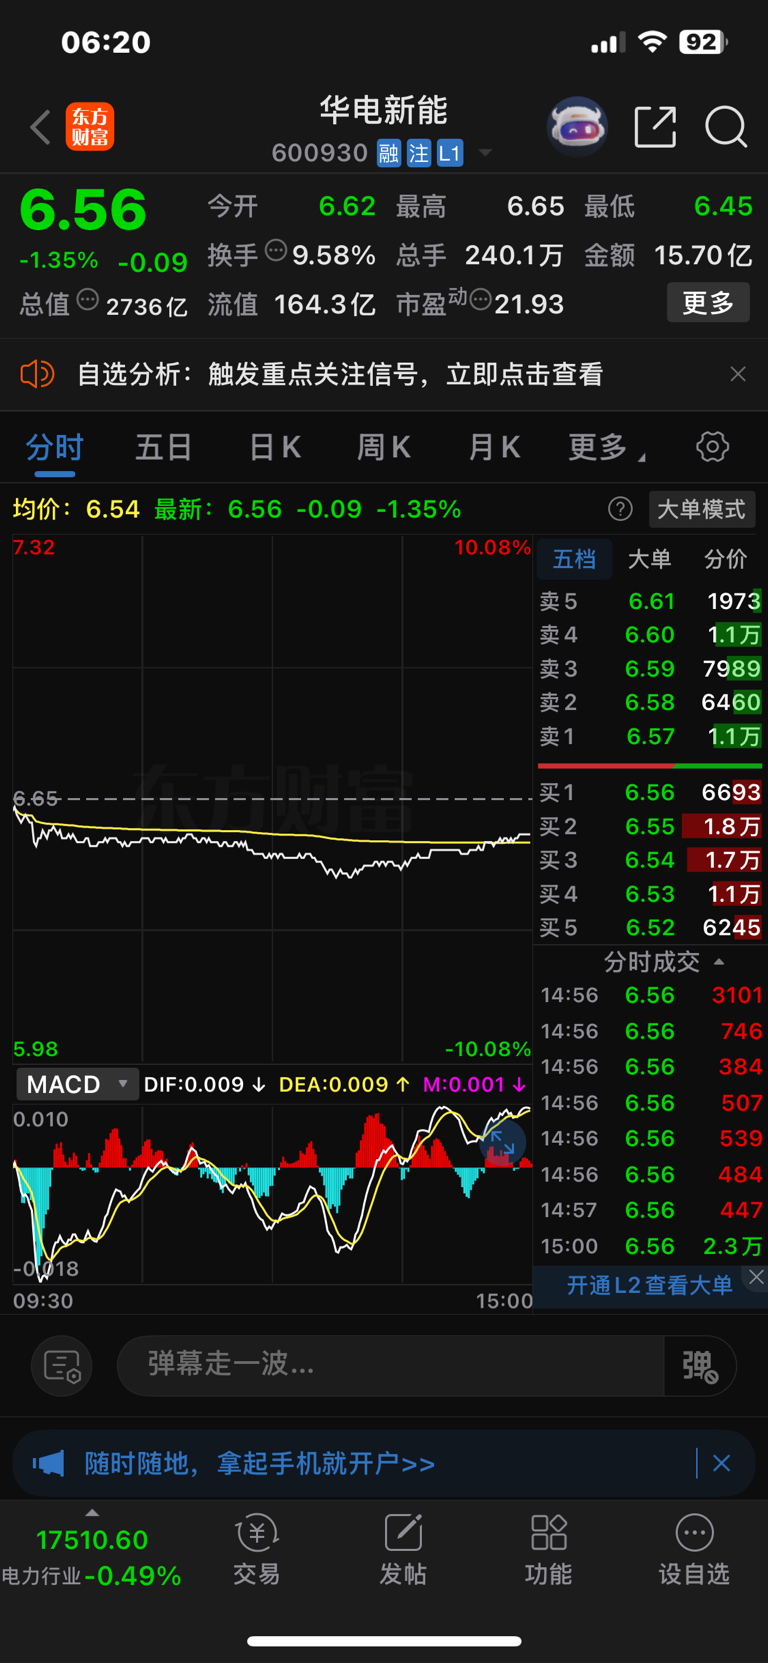This screenshot has height=1663, width=768.
Task: Tap the 卖4 price 6.60 row
Action: (650, 635)
